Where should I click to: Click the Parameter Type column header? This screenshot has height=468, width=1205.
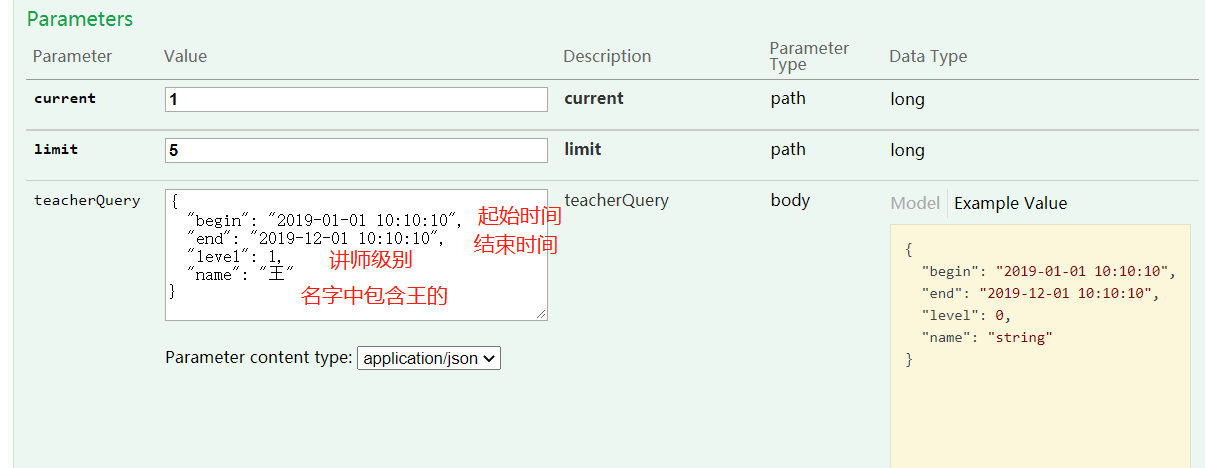pos(809,56)
